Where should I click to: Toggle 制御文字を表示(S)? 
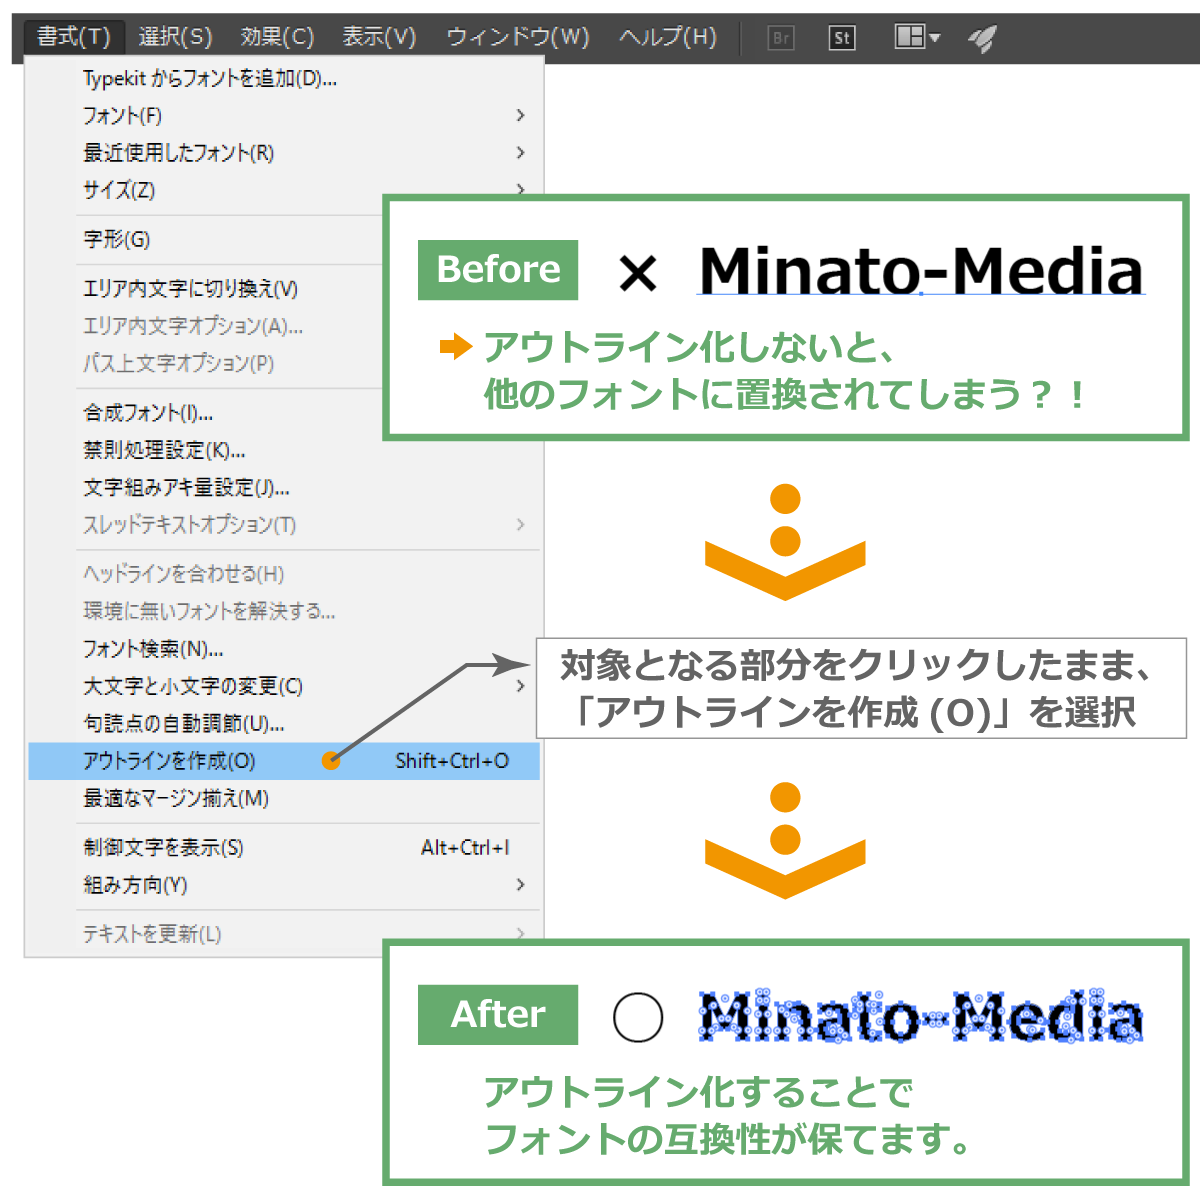tap(283, 848)
